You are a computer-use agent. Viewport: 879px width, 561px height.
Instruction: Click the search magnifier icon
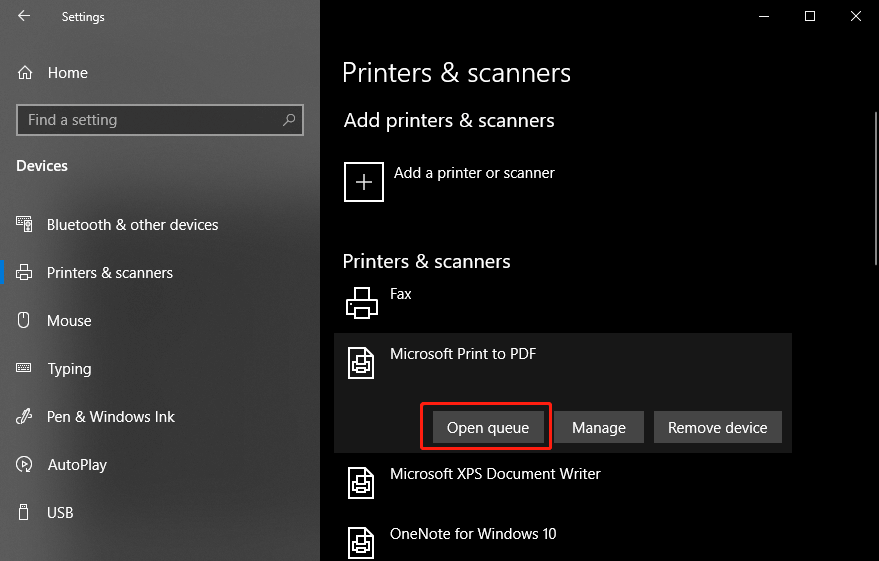click(x=289, y=120)
